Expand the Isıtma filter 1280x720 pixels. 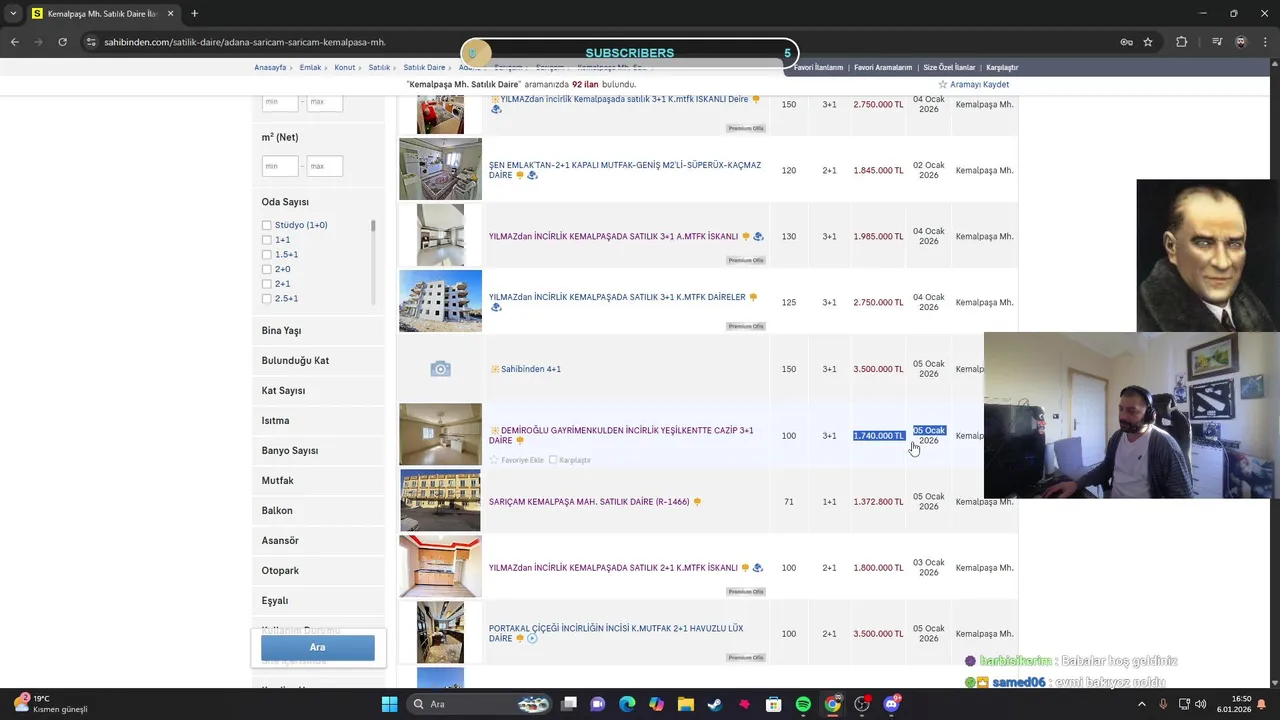(x=318, y=421)
